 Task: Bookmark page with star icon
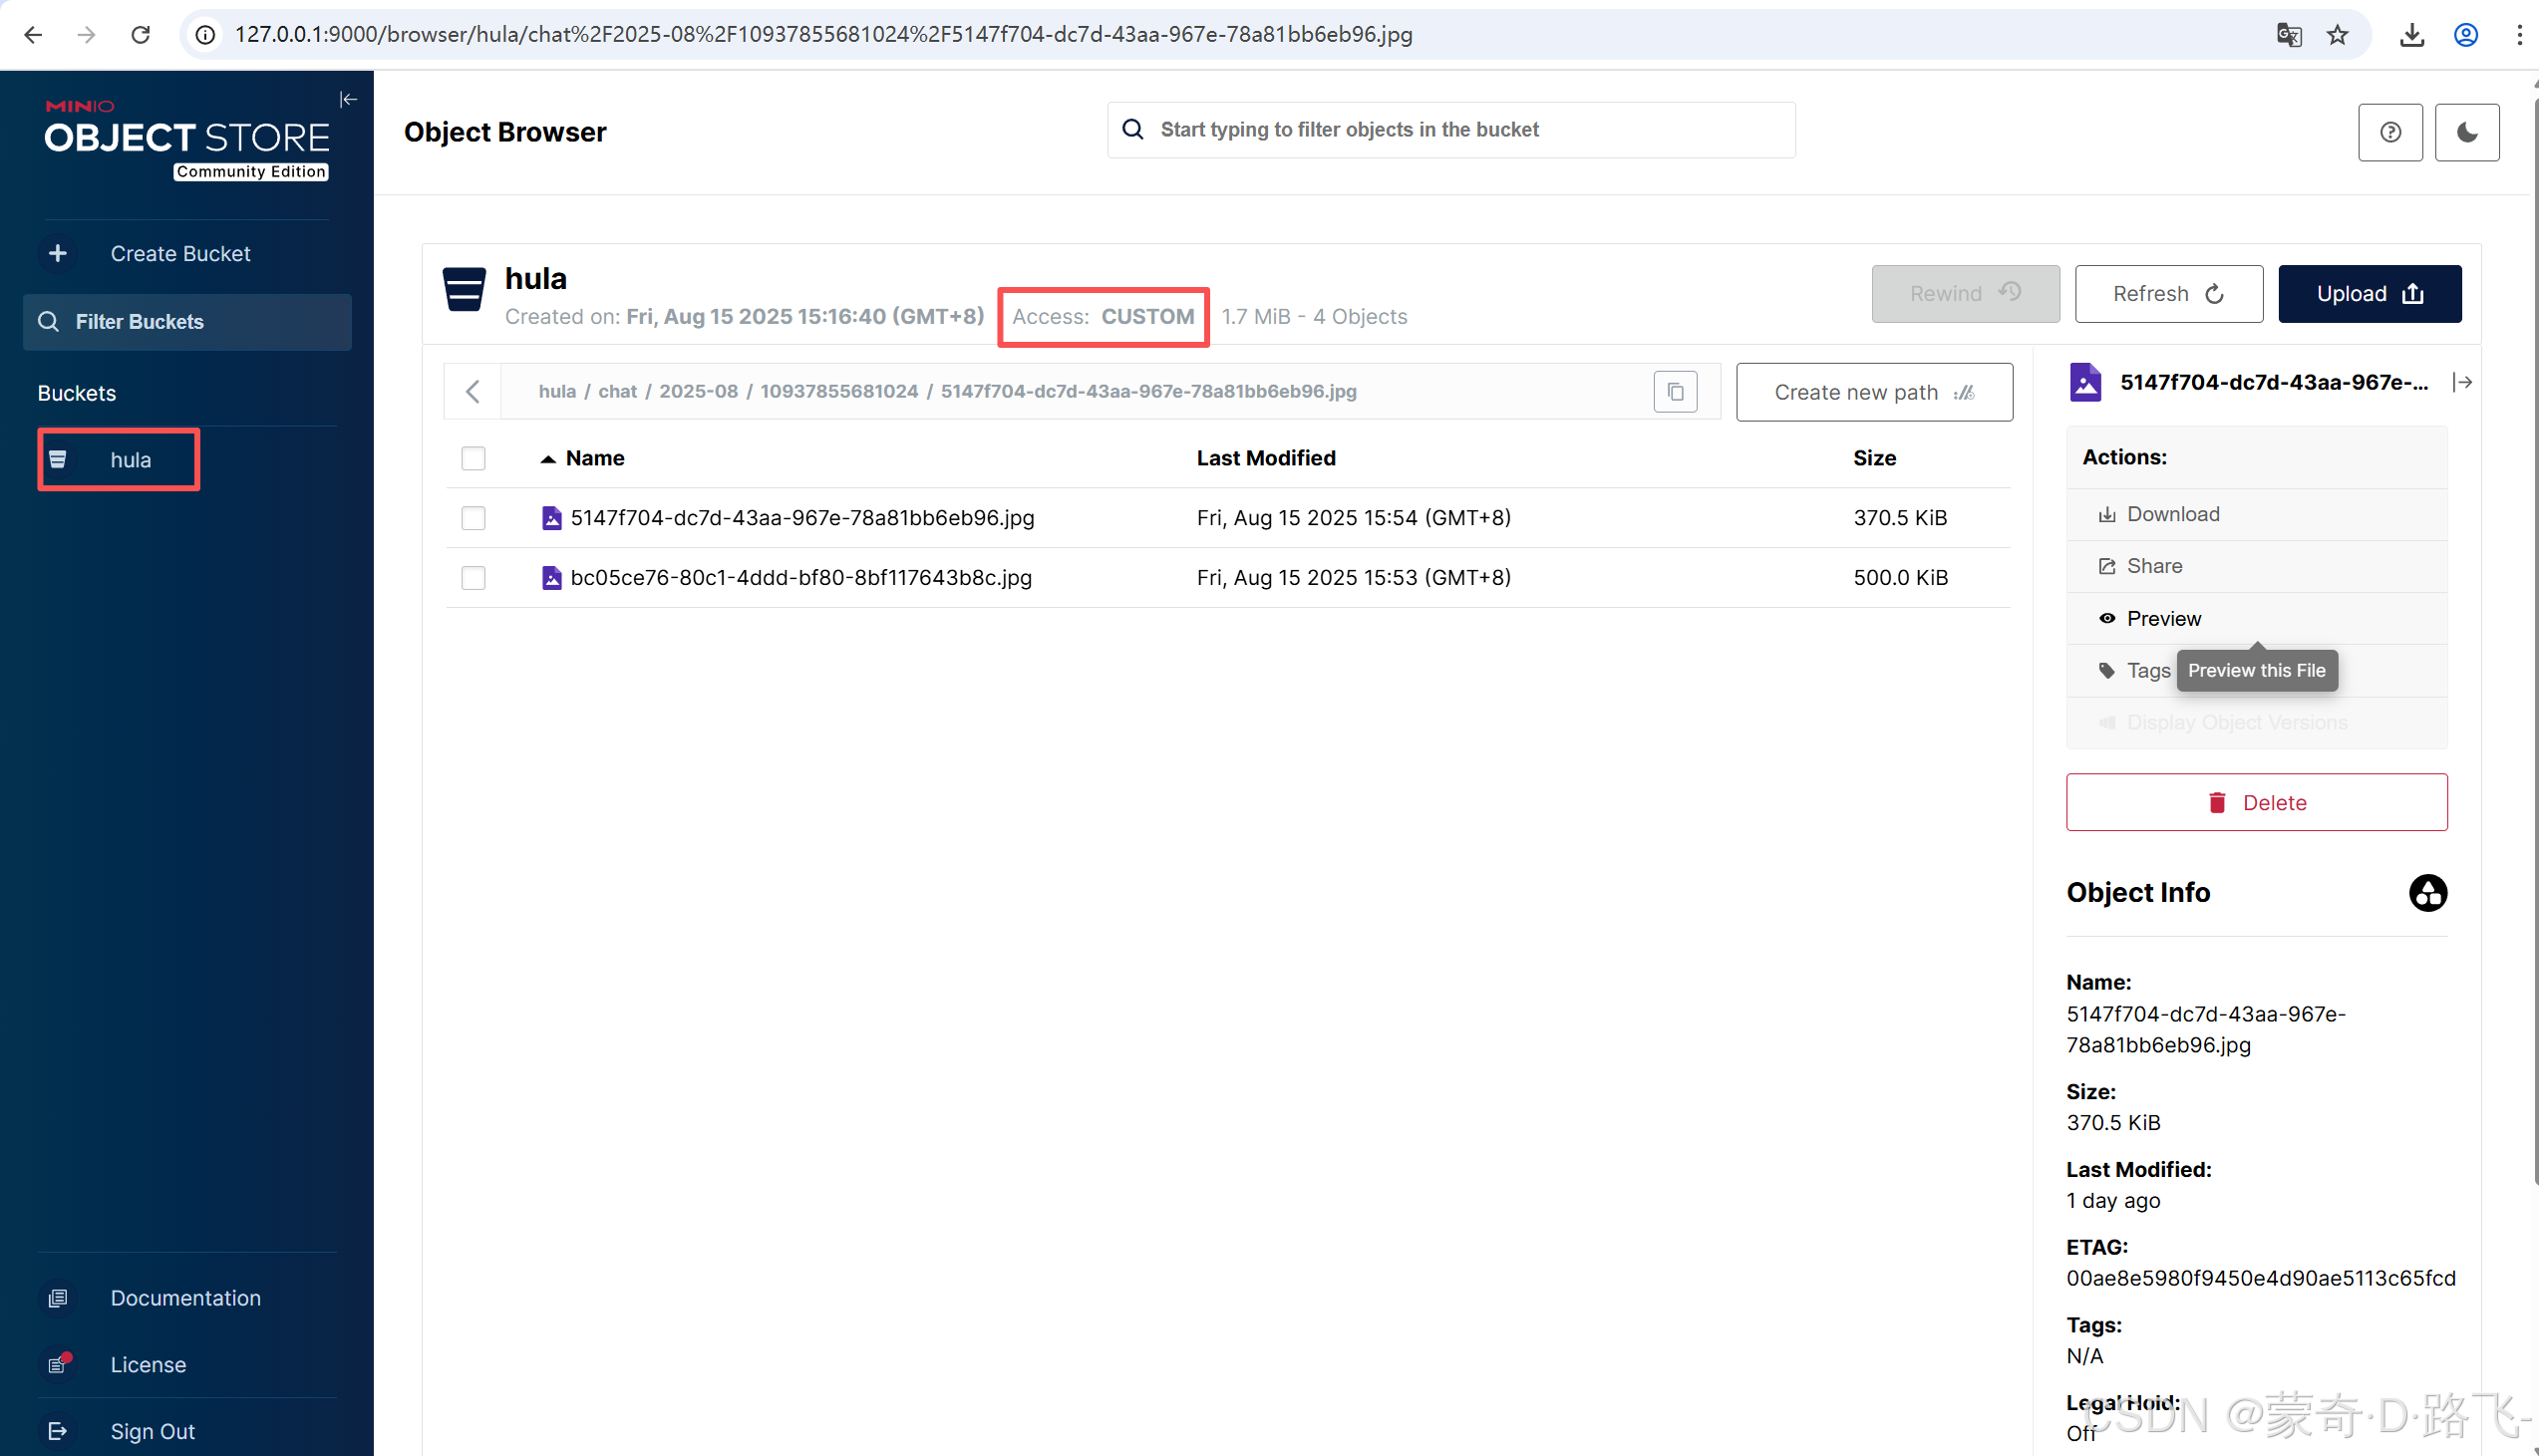click(x=2336, y=35)
